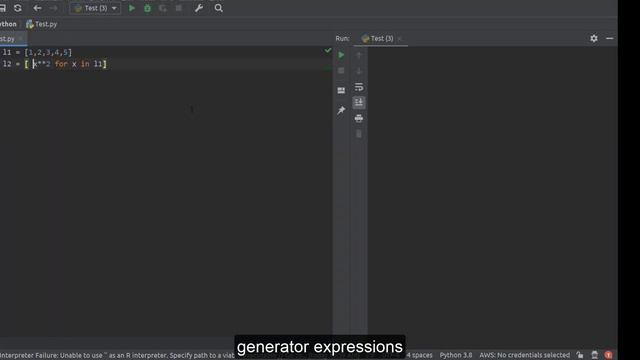Open settings via the wrench icon
This screenshot has width=640, height=360.
tap(199, 8)
